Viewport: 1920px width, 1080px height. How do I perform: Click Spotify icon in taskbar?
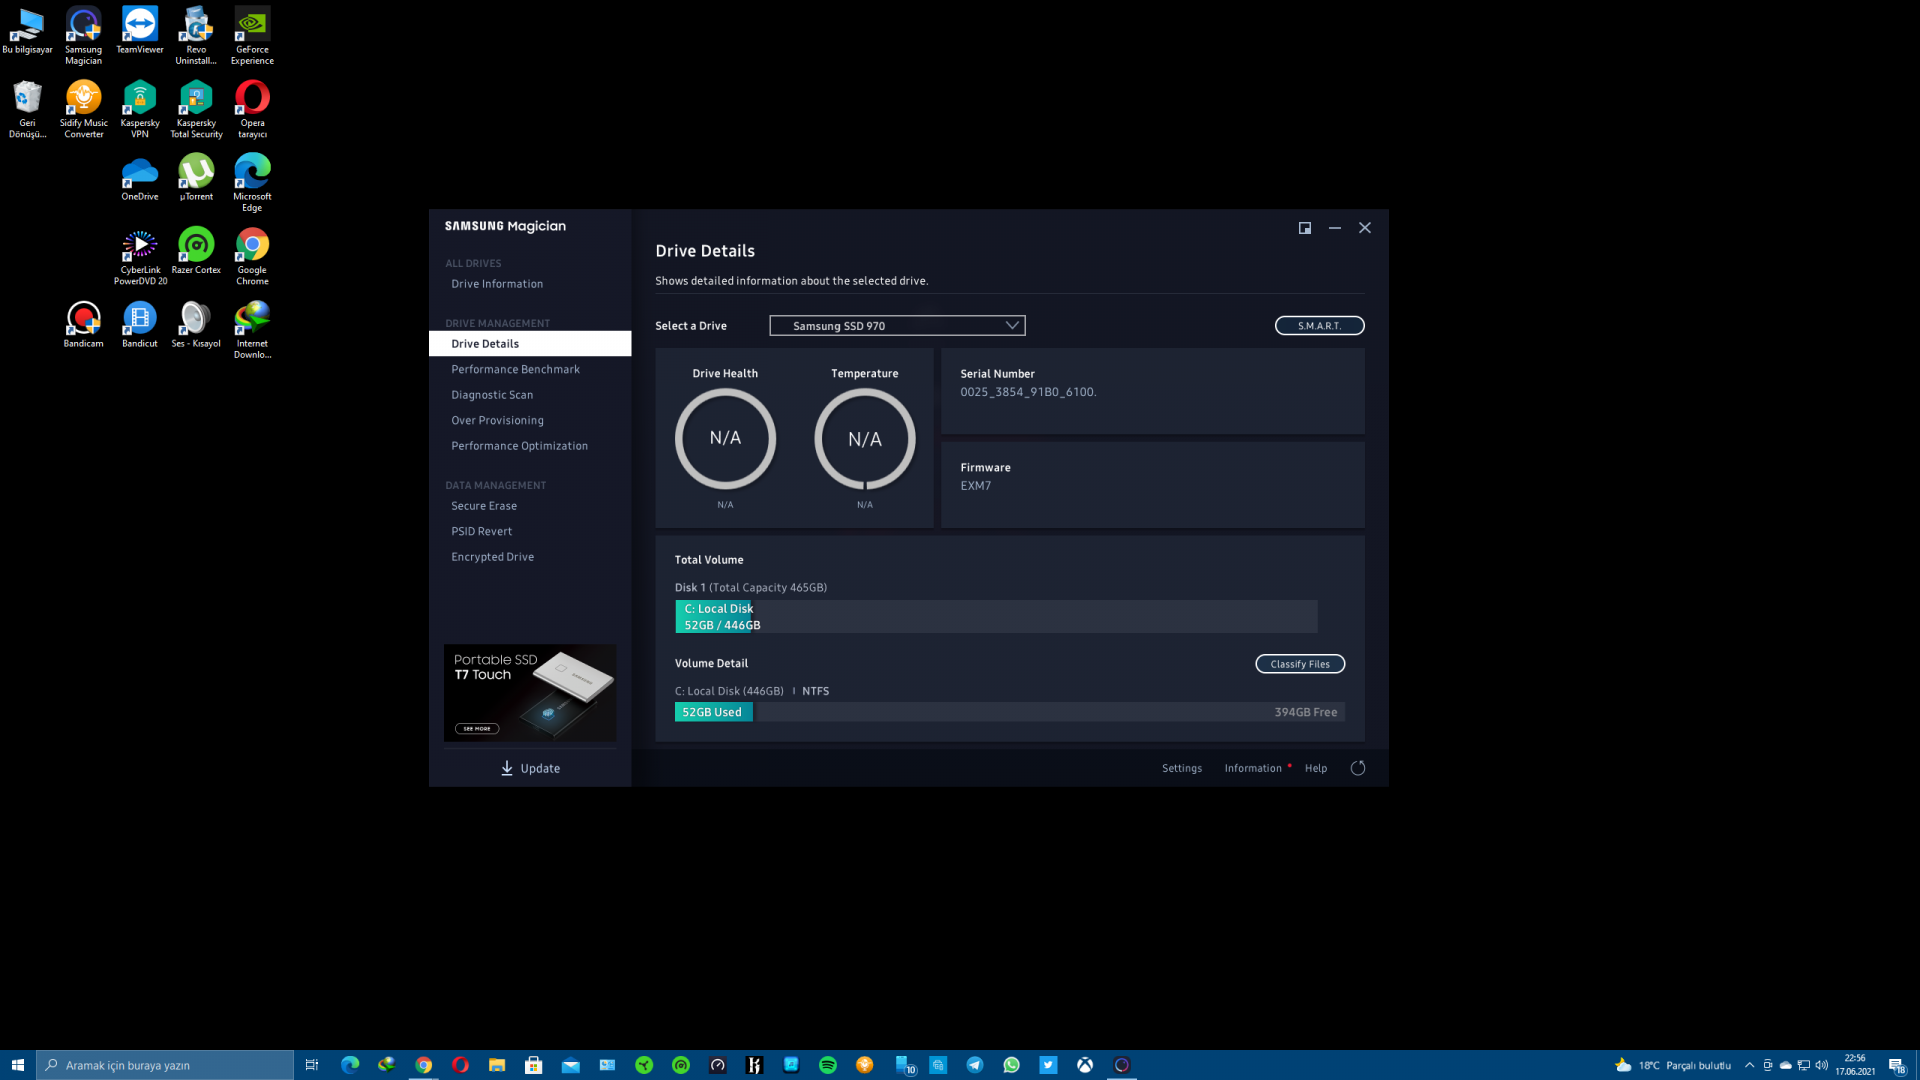click(827, 1065)
